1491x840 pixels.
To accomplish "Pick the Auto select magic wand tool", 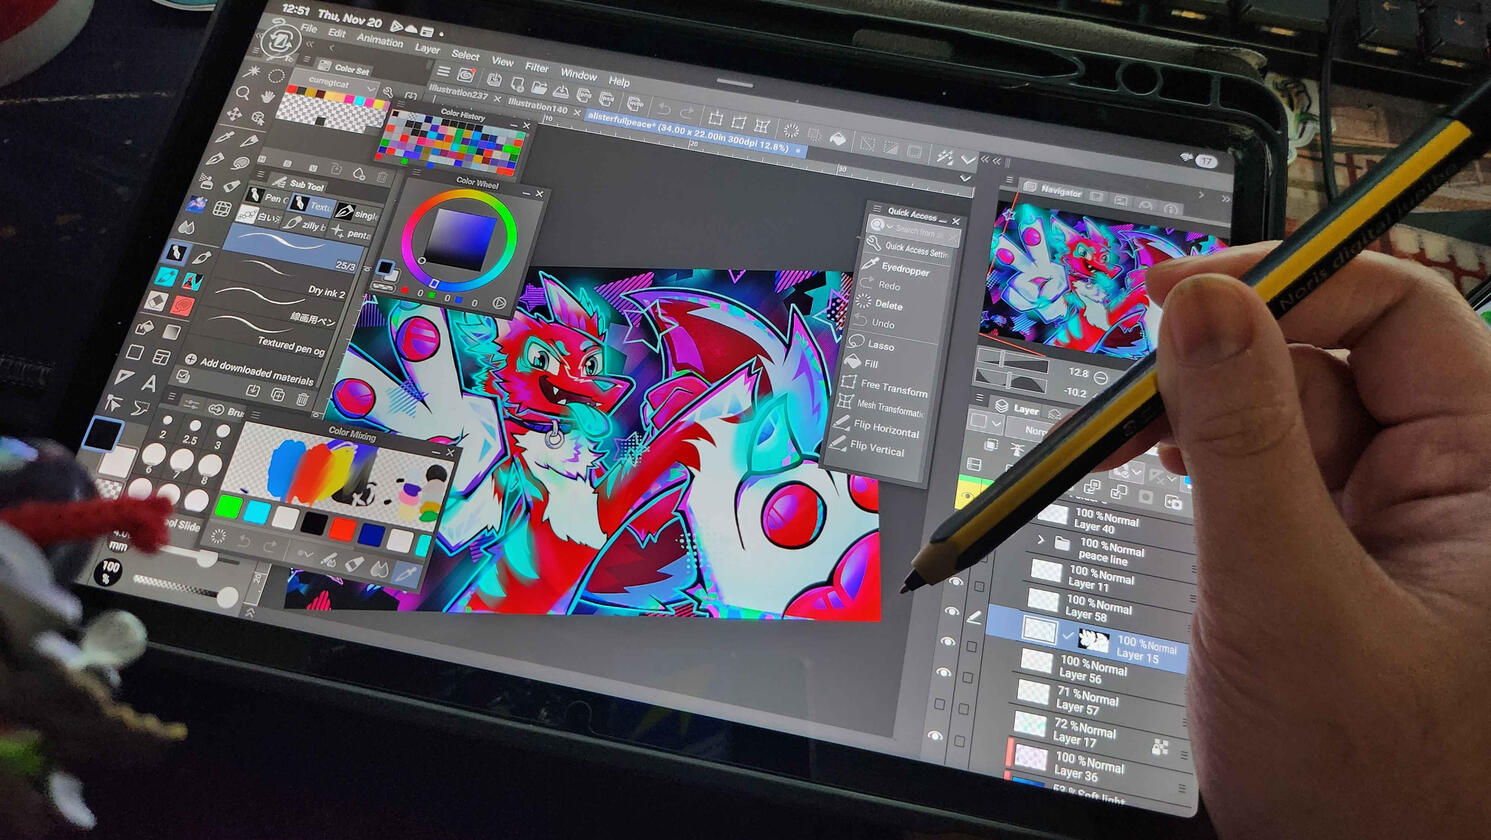I will point(250,72).
